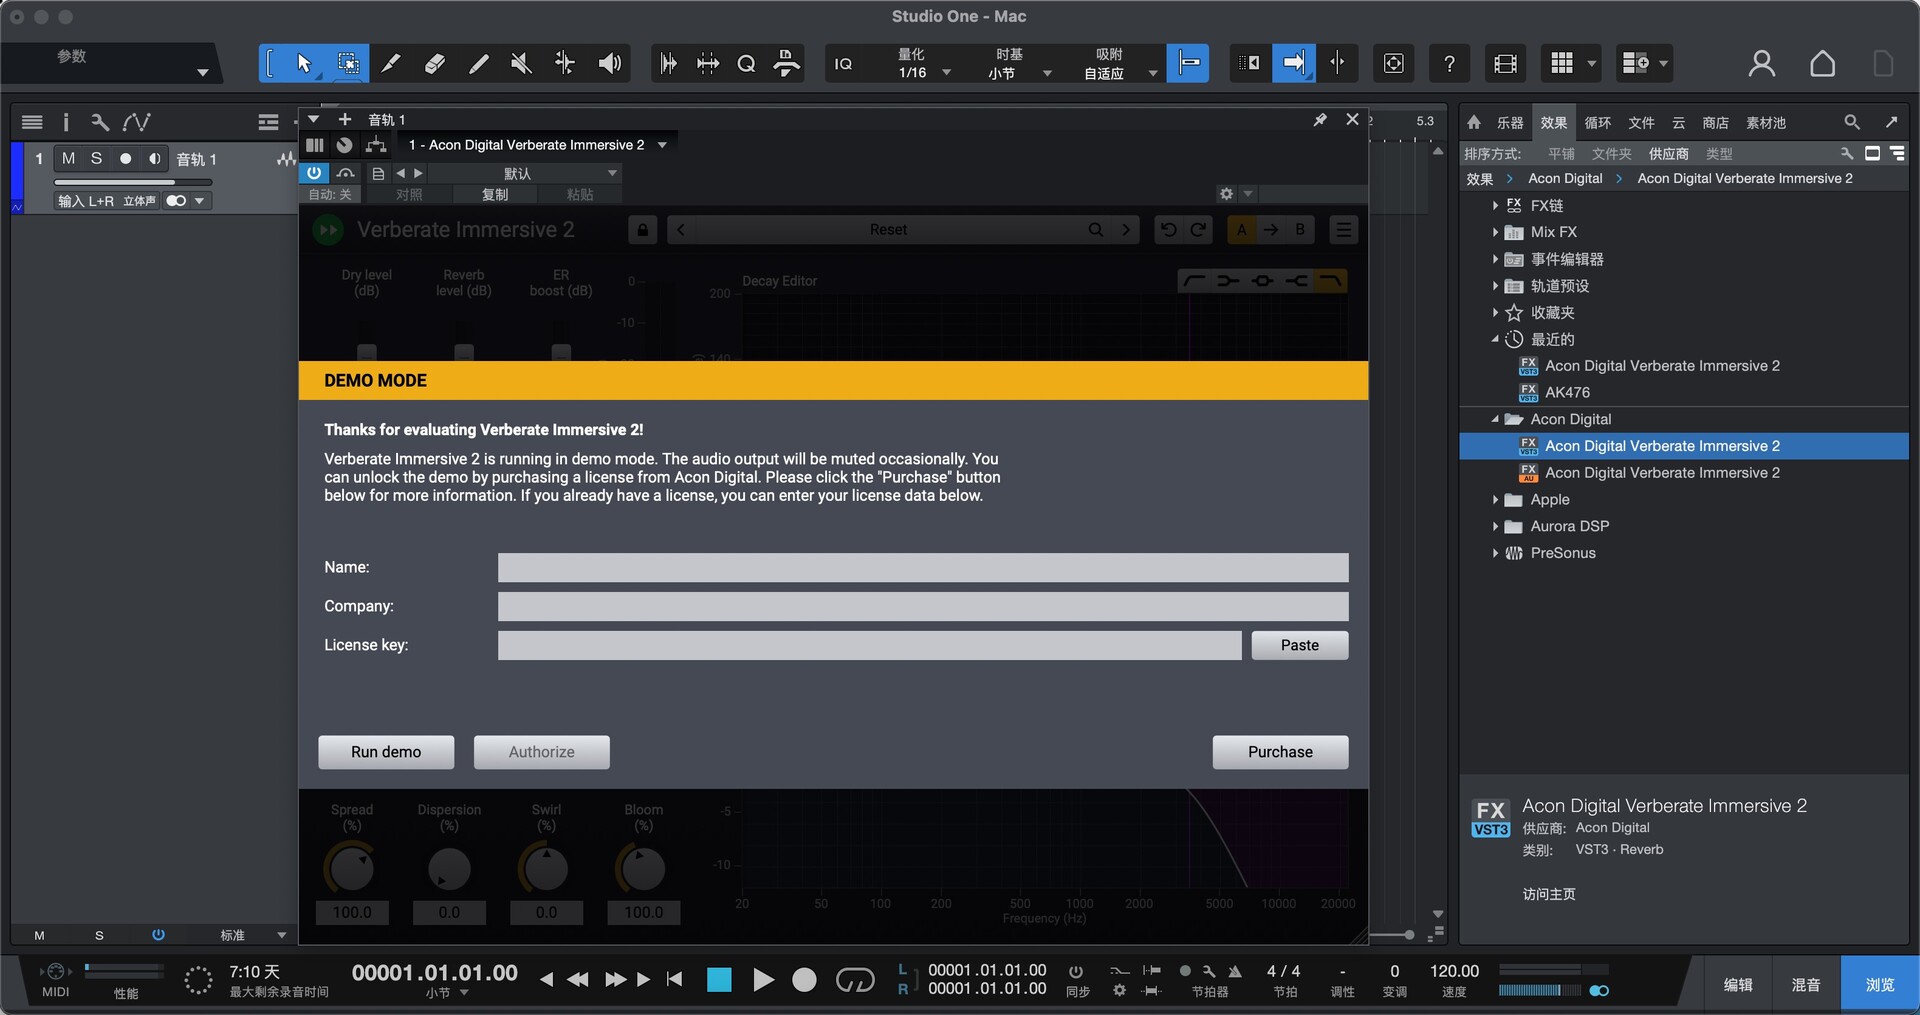Click the Name input field
The image size is (1920, 1015).
pyautogui.click(x=923, y=567)
